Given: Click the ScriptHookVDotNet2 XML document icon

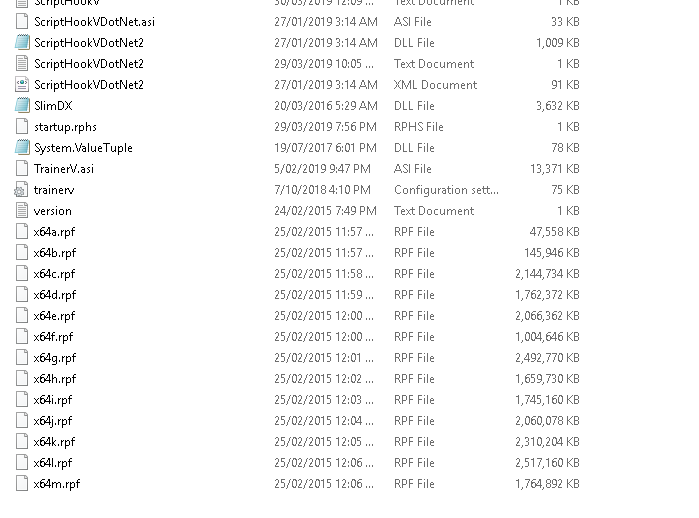Looking at the screenshot, I should tap(22, 85).
